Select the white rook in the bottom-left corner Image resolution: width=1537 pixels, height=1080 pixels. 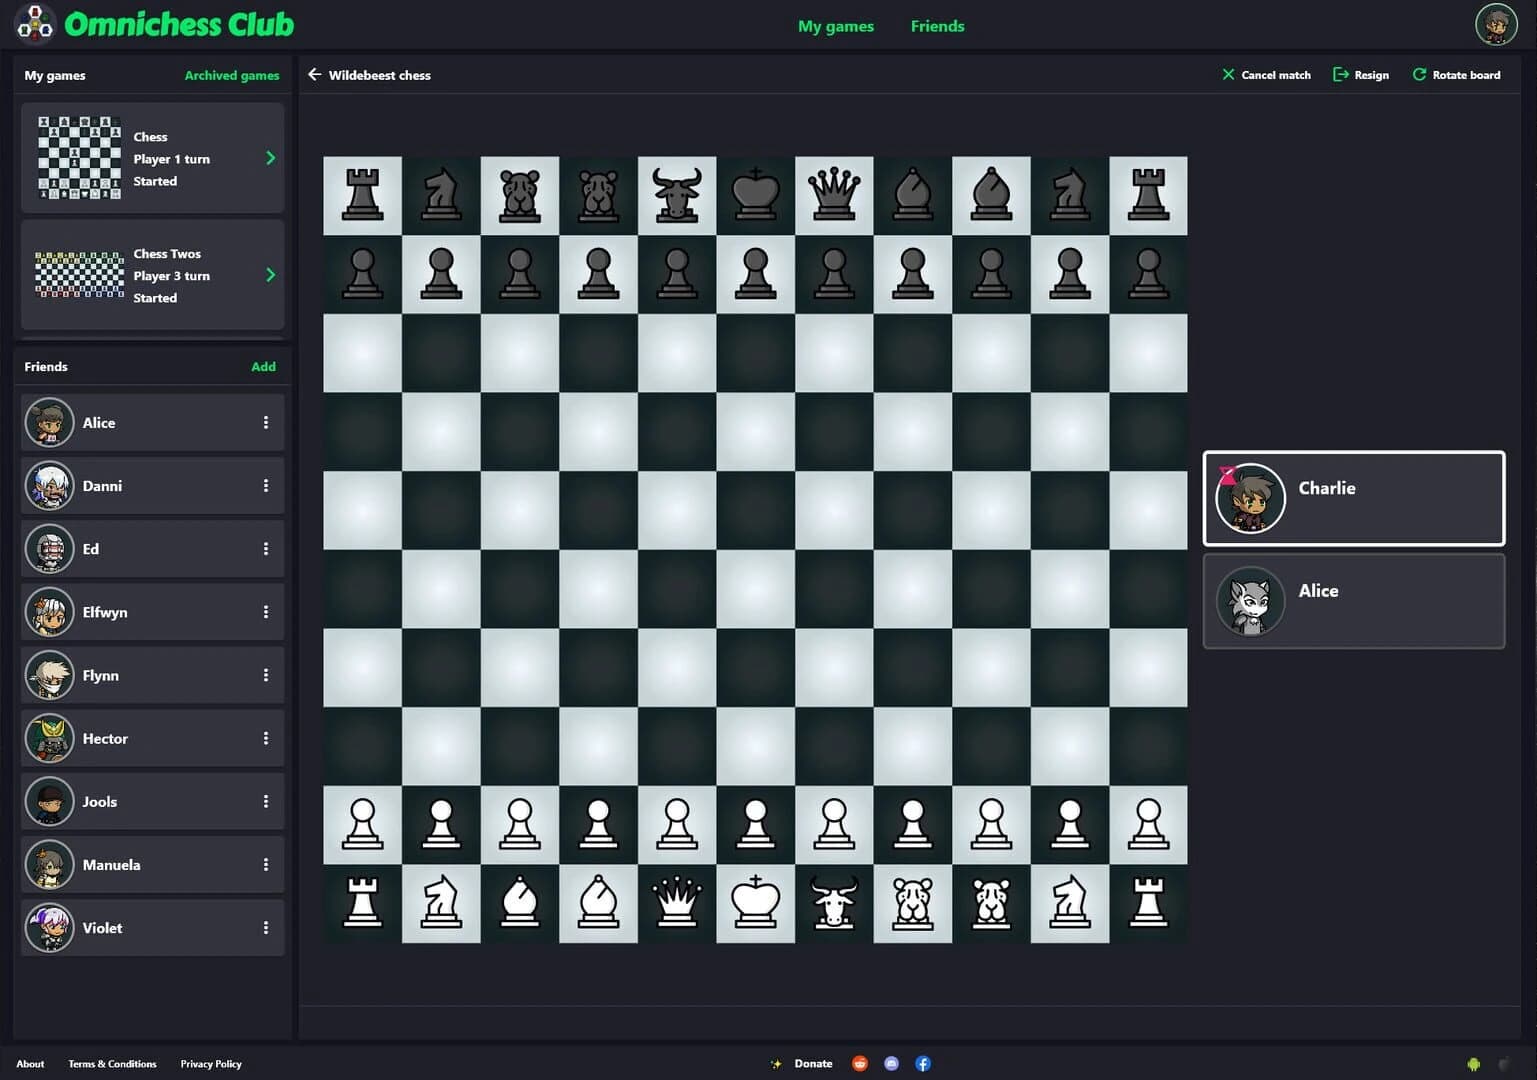(x=362, y=903)
